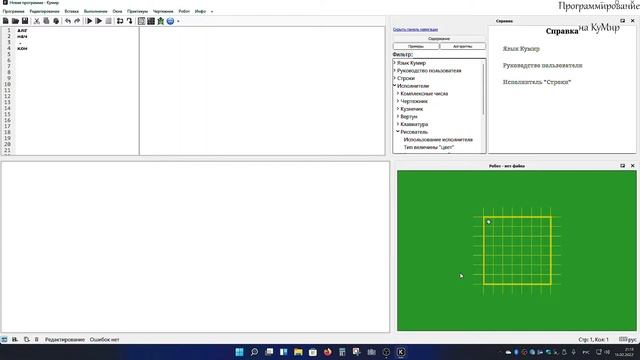Collapse the Рисователь tree node
This screenshot has height=360, width=640.
click(398, 131)
